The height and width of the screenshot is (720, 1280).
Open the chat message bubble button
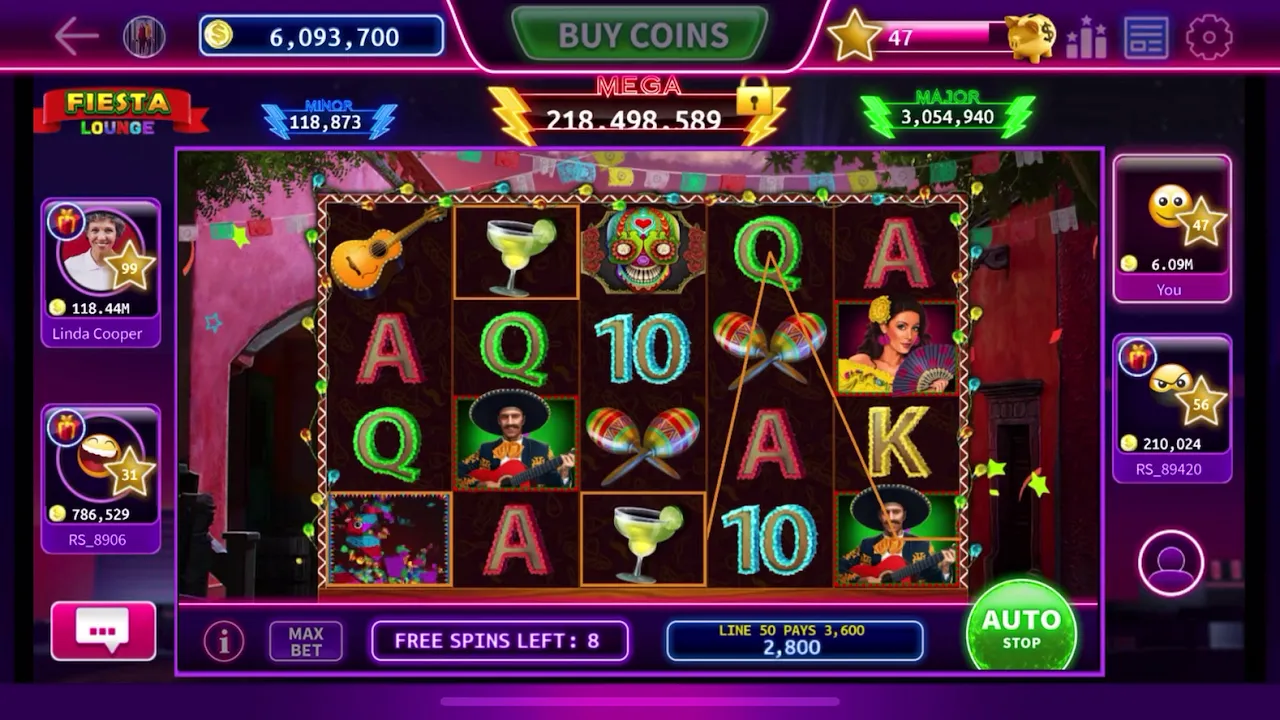103,631
